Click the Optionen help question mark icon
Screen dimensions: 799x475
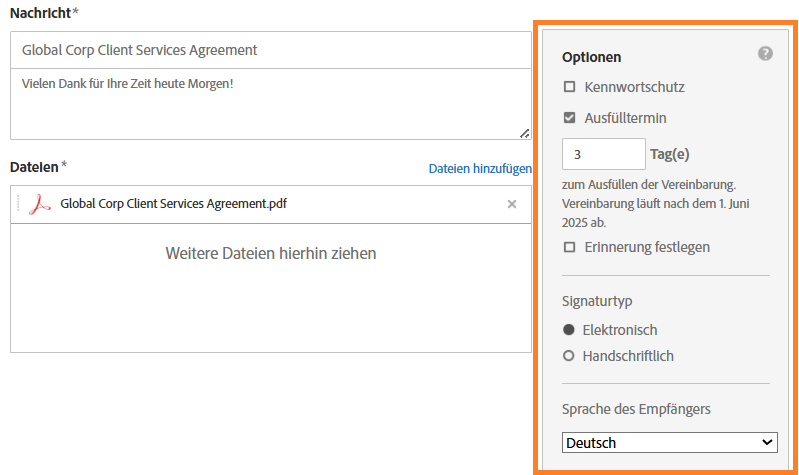click(765, 54)
